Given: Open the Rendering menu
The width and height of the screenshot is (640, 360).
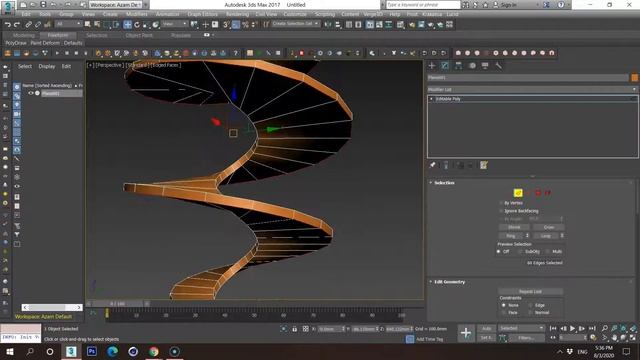Looking at the screenshot, I should [x=237, y=14].
